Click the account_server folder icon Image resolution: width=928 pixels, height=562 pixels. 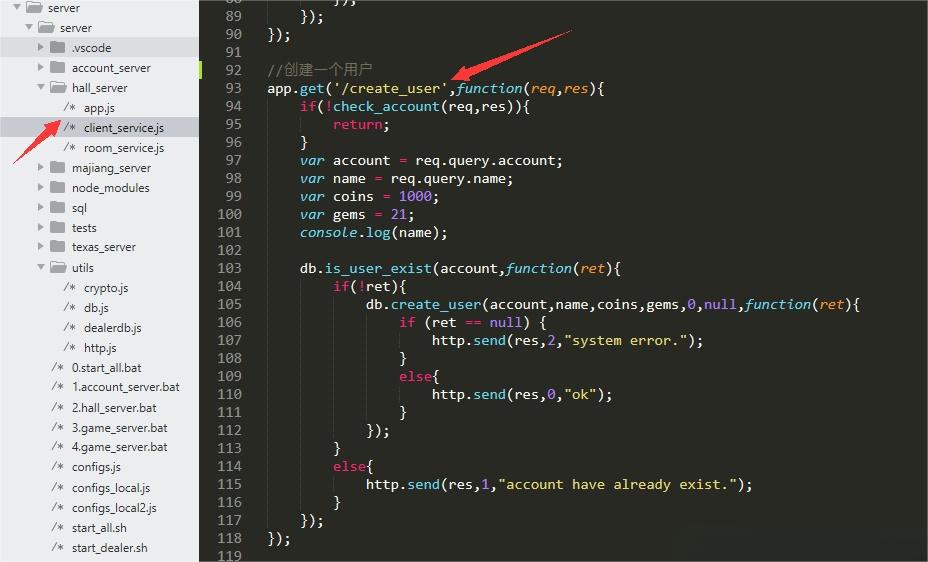tap(57, 67)
